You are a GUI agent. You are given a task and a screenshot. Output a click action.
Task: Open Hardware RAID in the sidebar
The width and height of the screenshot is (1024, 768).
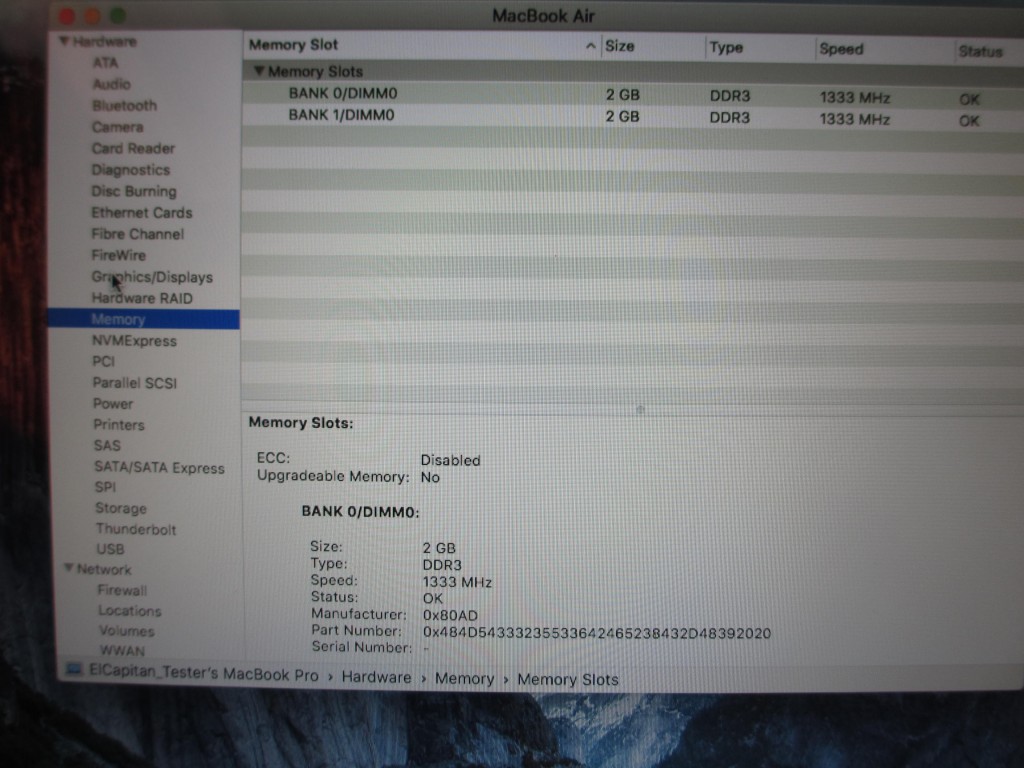(x=142, y=298)
